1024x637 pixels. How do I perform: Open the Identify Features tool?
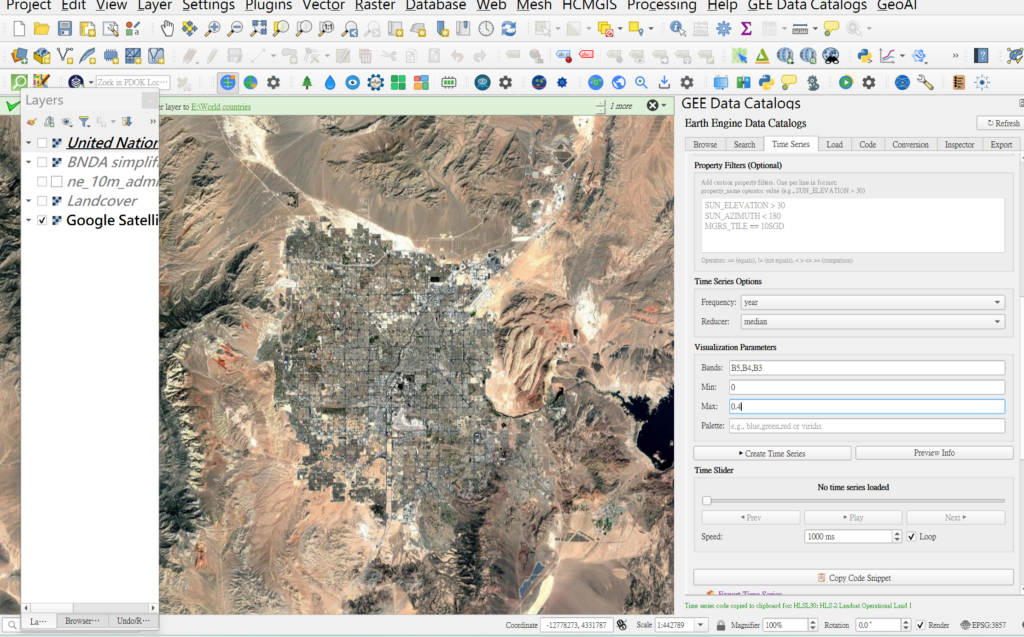[678, 29]
